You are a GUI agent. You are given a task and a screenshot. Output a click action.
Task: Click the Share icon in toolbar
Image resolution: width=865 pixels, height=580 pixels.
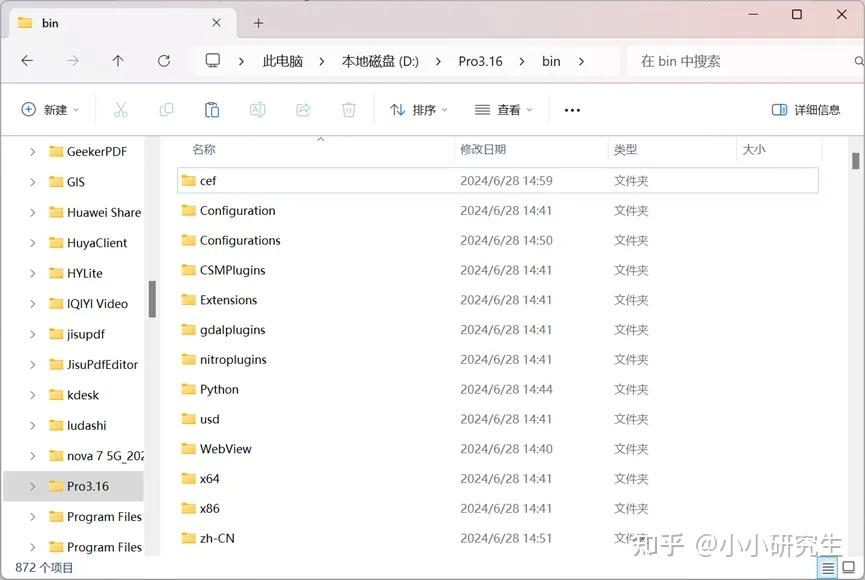(x=303, y=110)
